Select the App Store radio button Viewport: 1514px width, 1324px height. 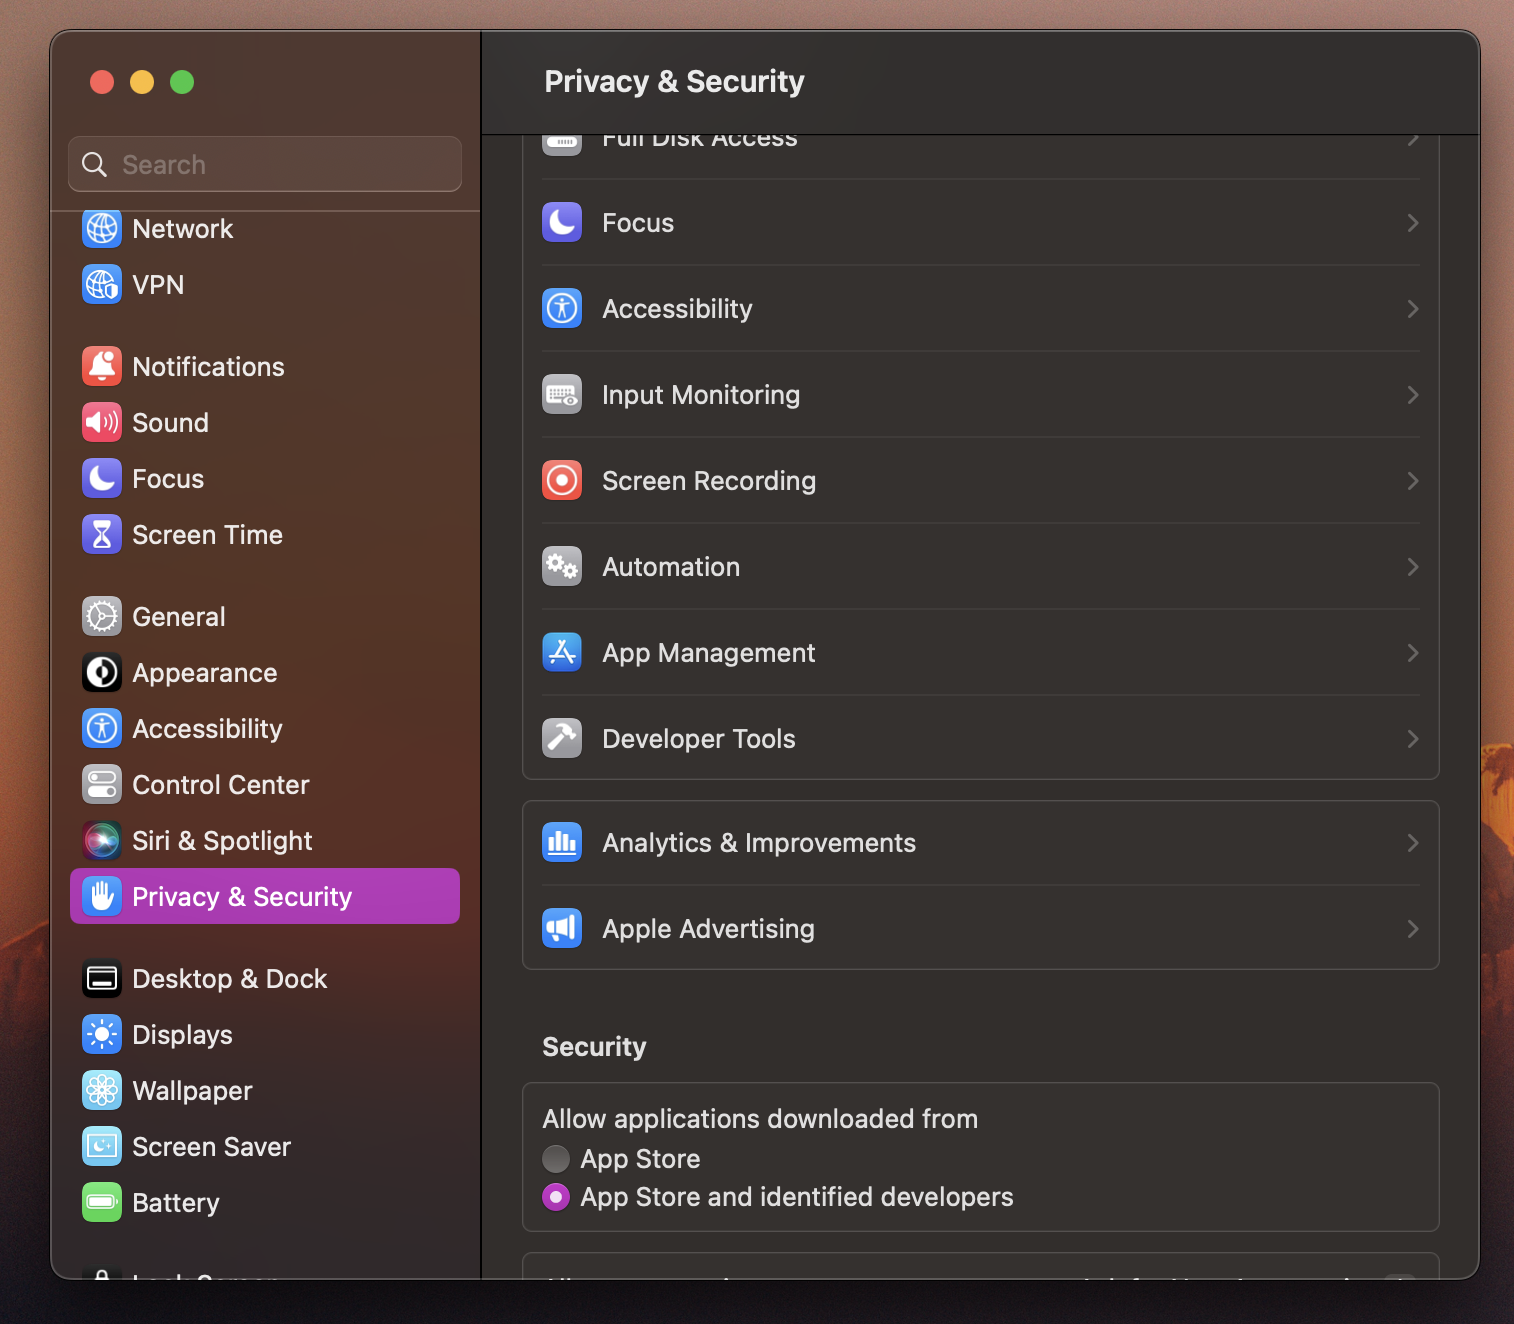(x=556, y=1159)
